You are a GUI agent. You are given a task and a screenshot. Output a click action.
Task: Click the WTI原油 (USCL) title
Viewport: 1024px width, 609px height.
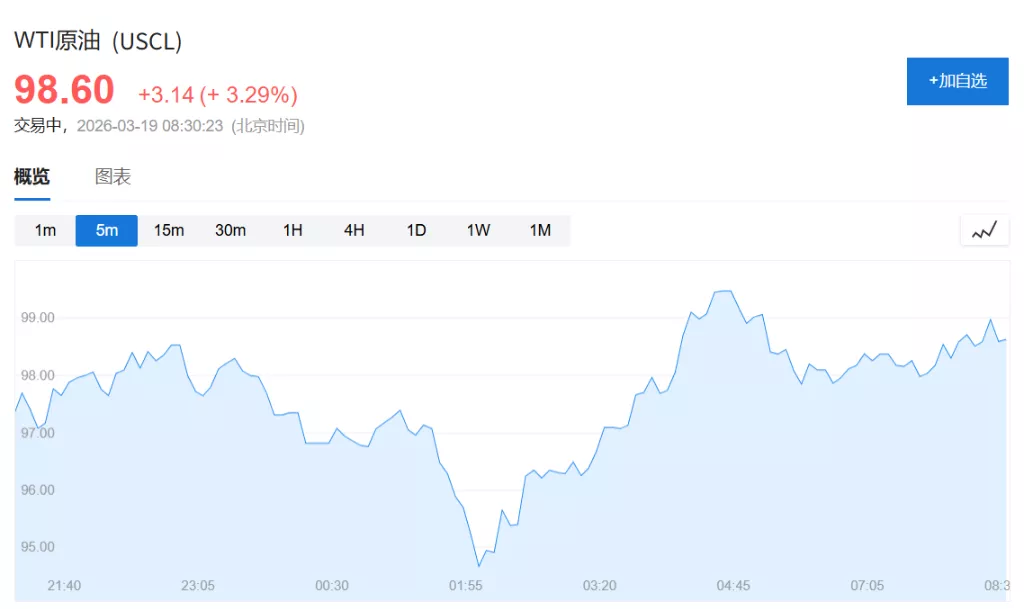pos(98,41)
